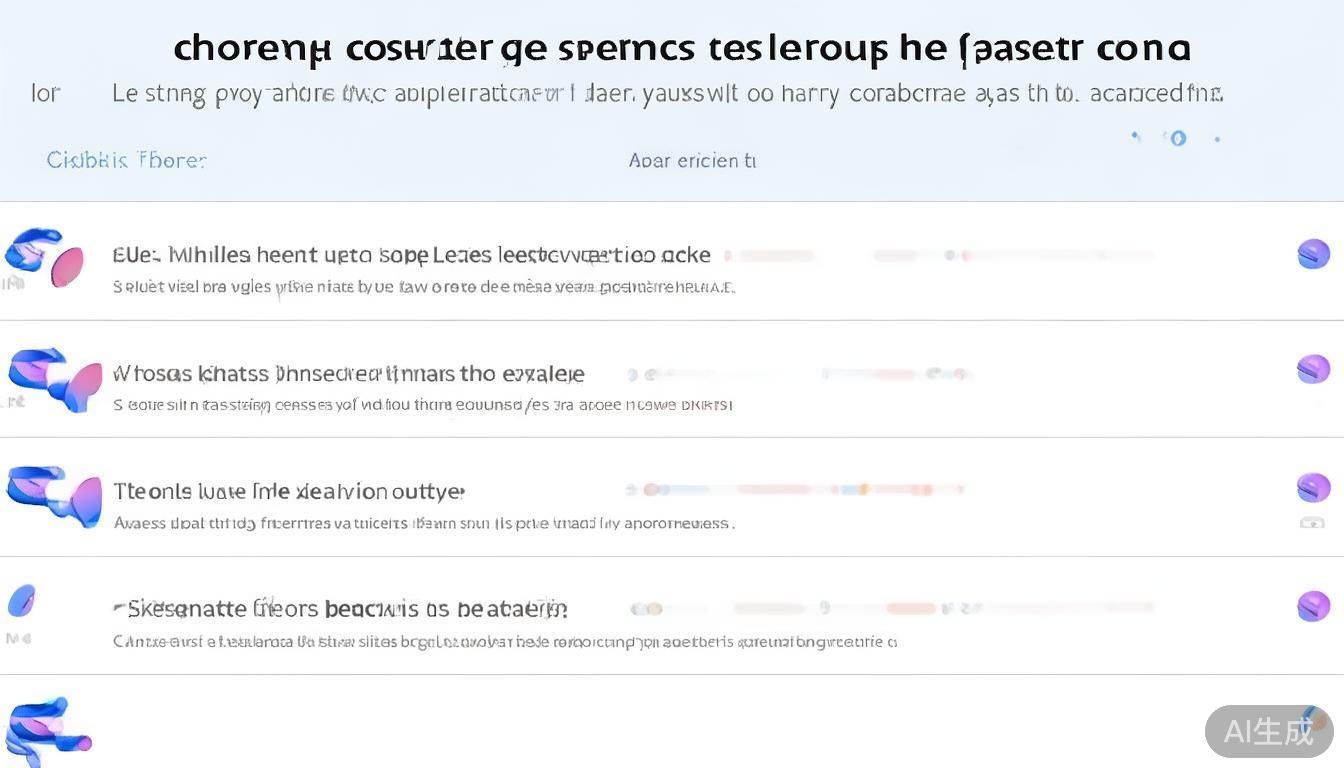Click the purple badge on the 'Wtosas khatss' row
The width and height of the screenshot is (1344, 768).
click(1313, 370)
